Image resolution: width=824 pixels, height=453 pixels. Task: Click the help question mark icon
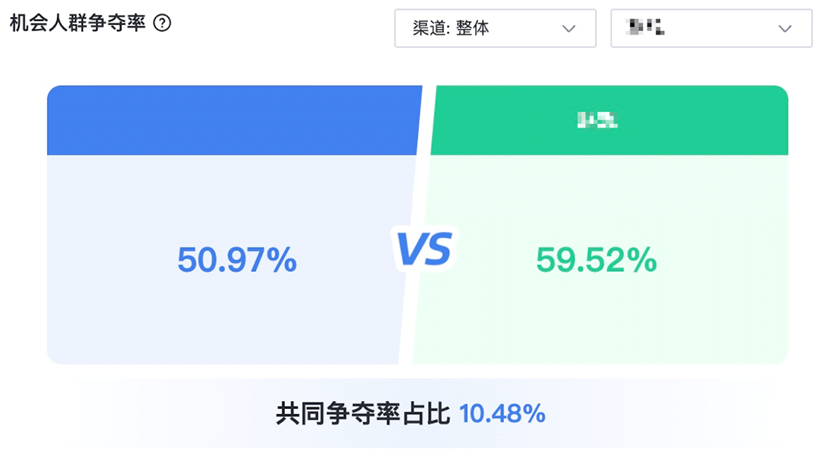tap(162, 23)
